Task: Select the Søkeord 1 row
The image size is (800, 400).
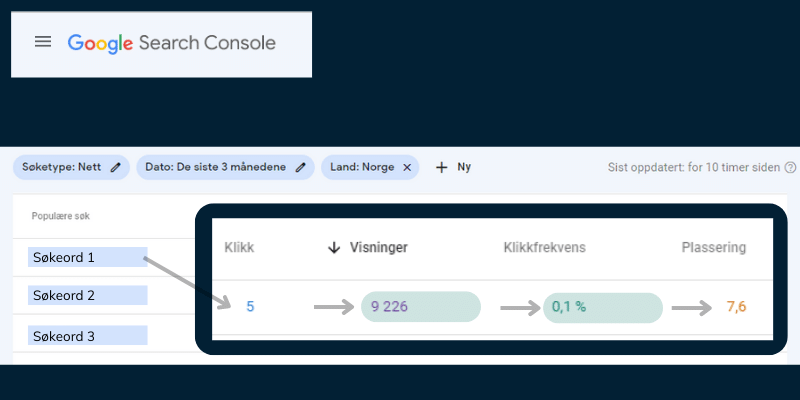Action: [88, 258]
